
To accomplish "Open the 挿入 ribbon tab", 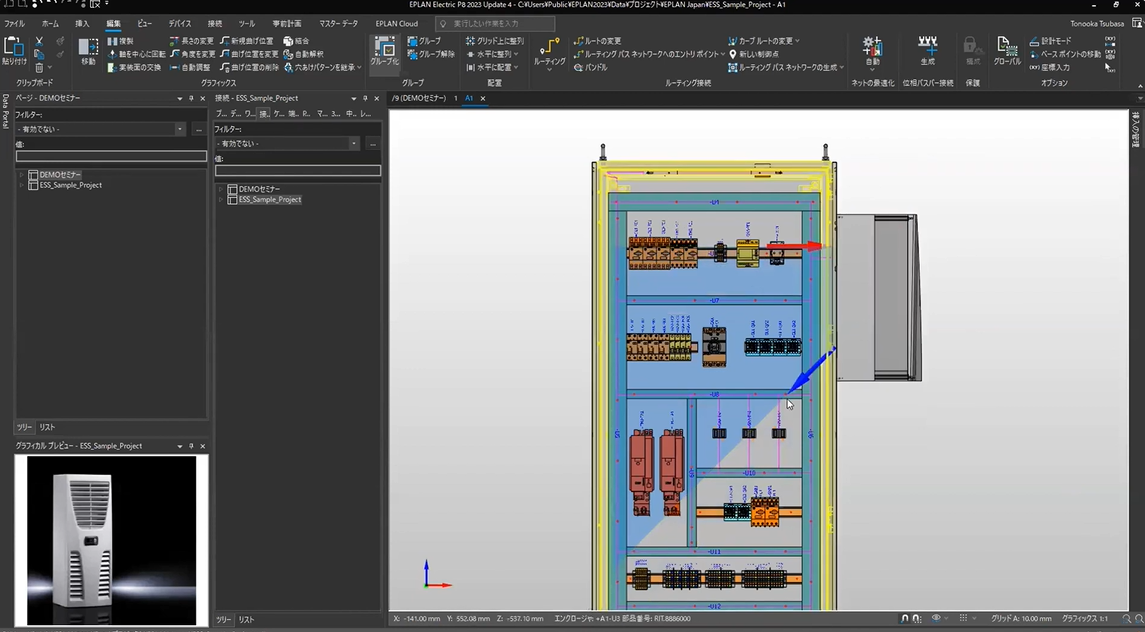I will coord(82,23).
